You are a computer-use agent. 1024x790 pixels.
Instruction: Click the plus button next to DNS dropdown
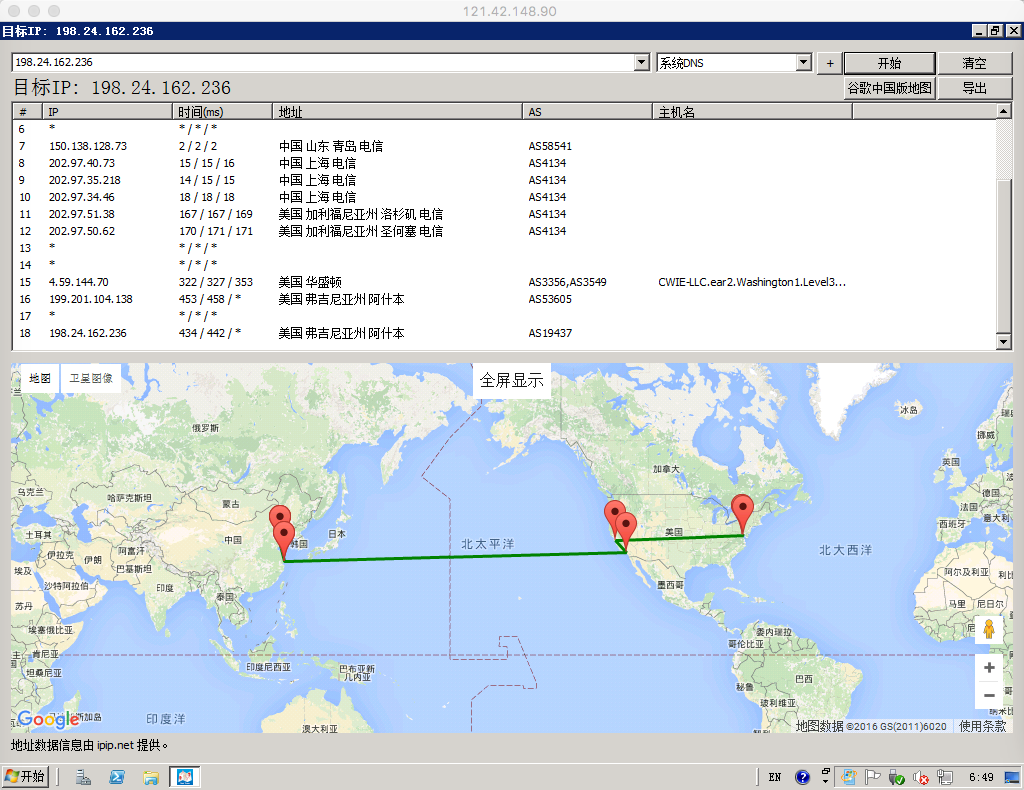829,63
